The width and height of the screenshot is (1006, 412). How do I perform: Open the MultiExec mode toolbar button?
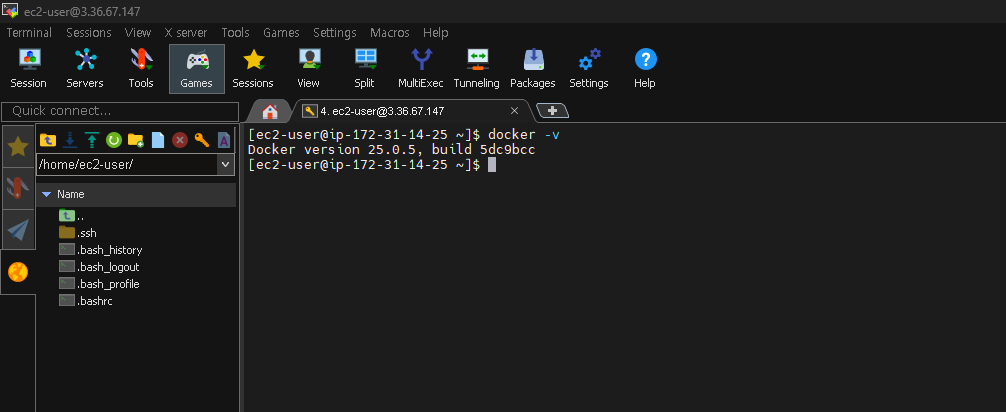(420, 68)
